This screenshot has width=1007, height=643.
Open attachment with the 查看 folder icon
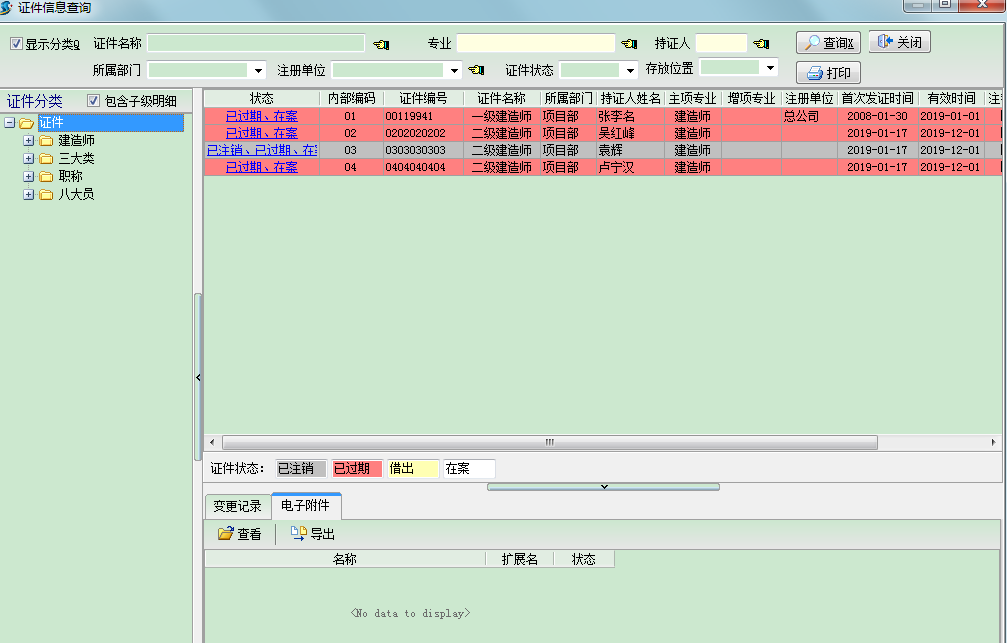[x=226, y=533]
